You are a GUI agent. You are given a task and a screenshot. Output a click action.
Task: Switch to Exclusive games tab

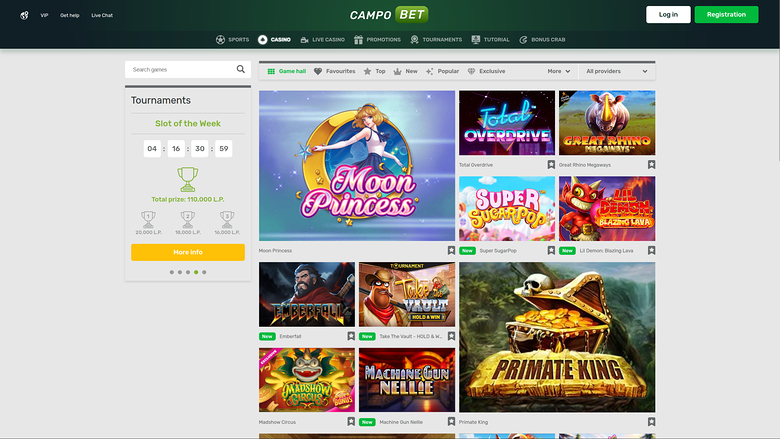point(486,72)
